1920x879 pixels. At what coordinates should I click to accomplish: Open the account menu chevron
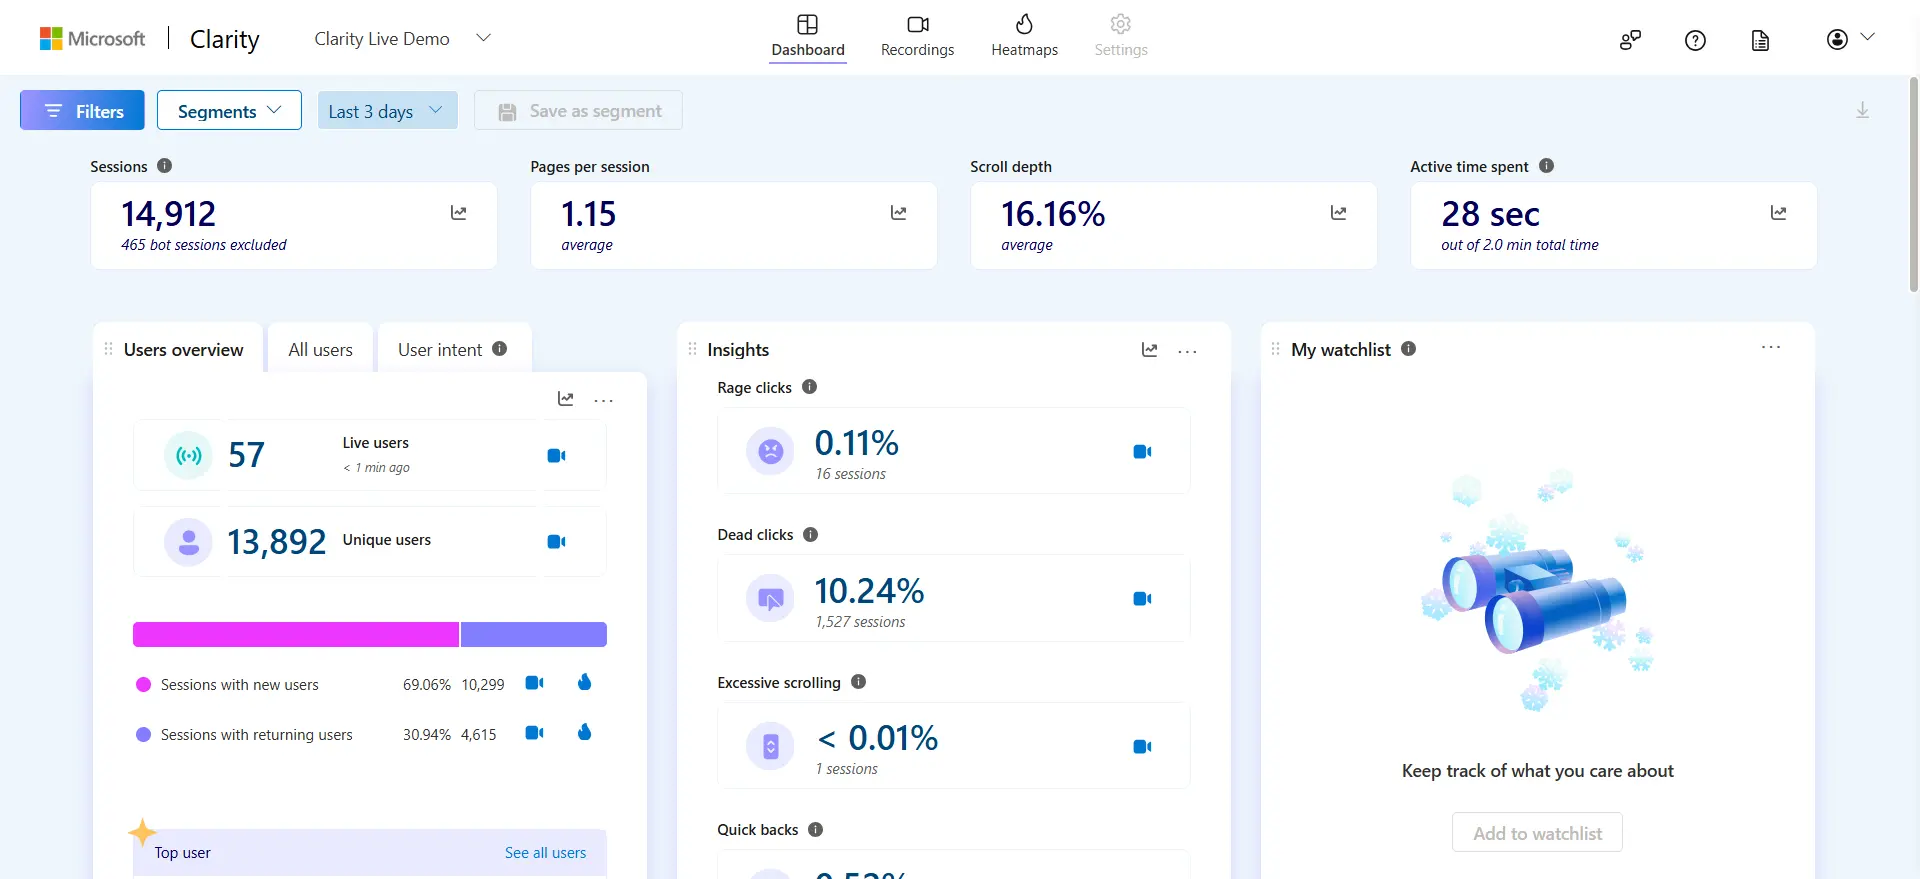pos(1867,37)
